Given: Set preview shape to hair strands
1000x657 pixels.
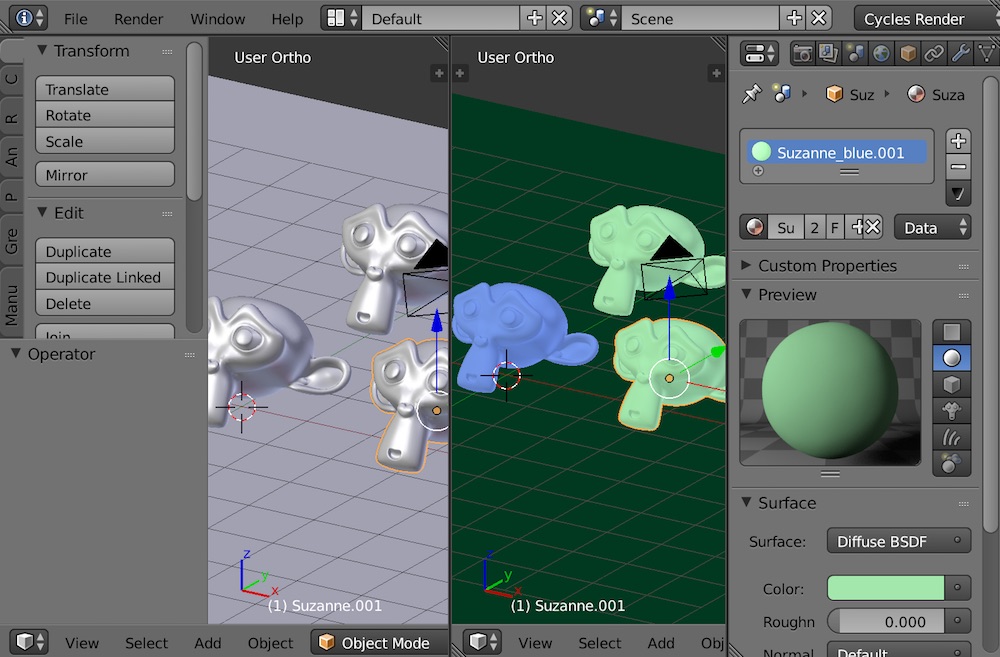Looking at the screenshot, I should tap(952, 437).
